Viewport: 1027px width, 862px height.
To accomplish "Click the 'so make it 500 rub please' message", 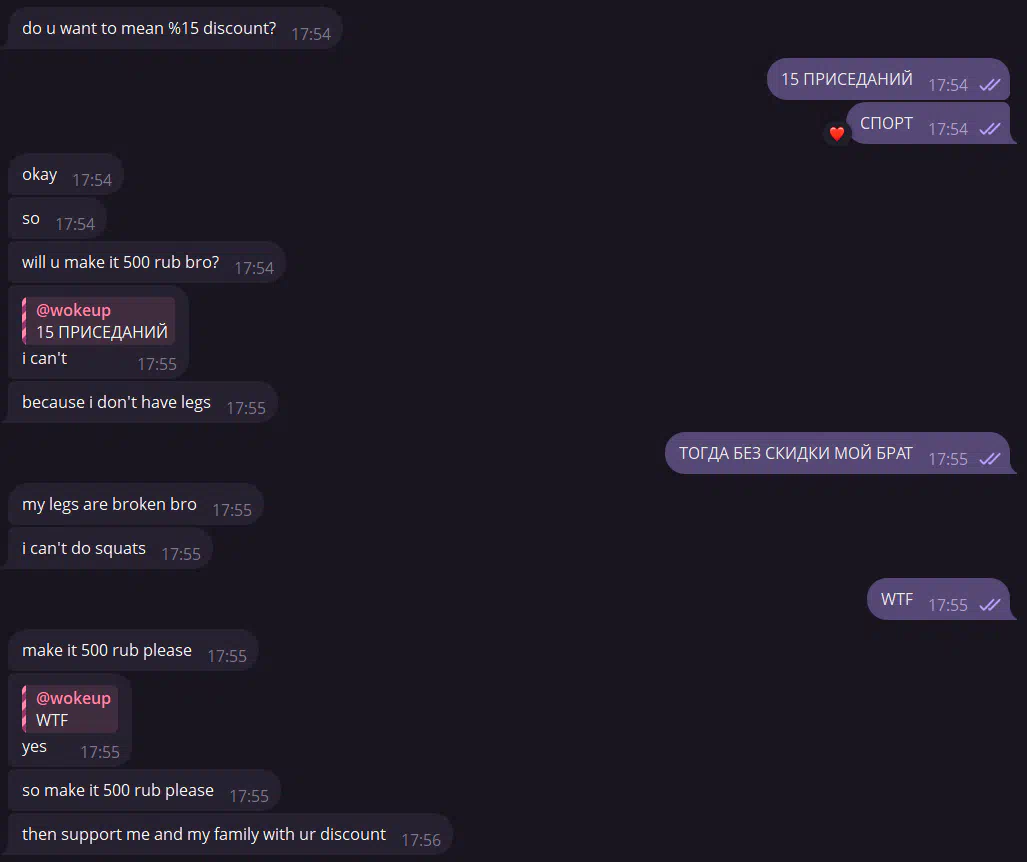I will point(144,791).
